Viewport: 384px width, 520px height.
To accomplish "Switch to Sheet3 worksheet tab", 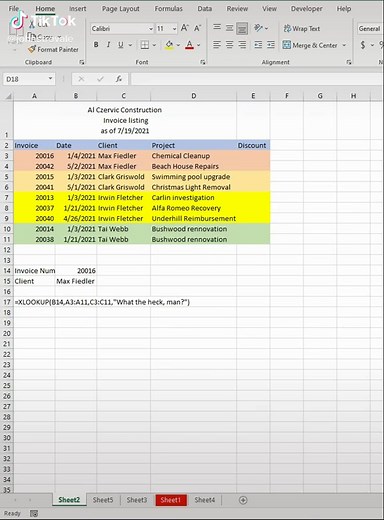I will pyautogui.click(x=137, y=500).
